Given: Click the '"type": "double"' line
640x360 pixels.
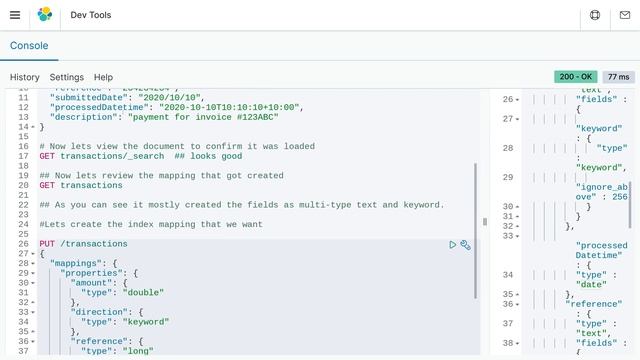Looking at the screenshot, I should click(122, 293).
